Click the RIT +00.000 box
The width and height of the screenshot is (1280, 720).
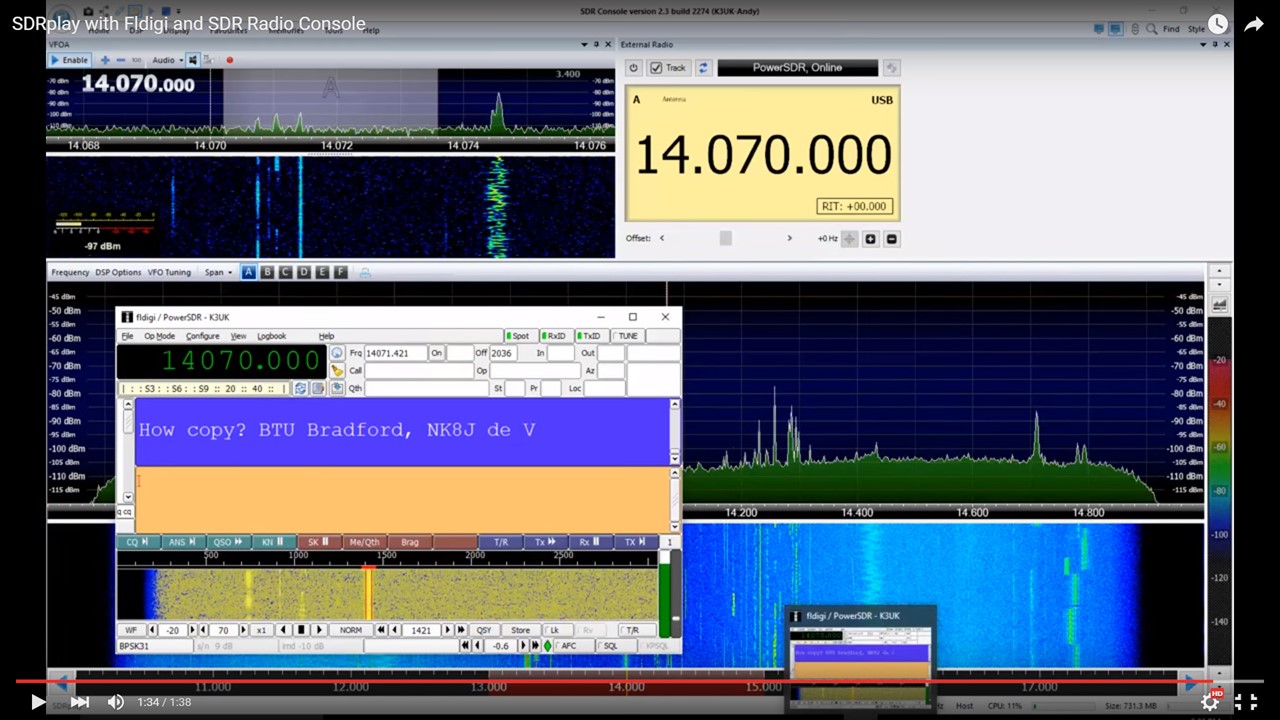855,206
